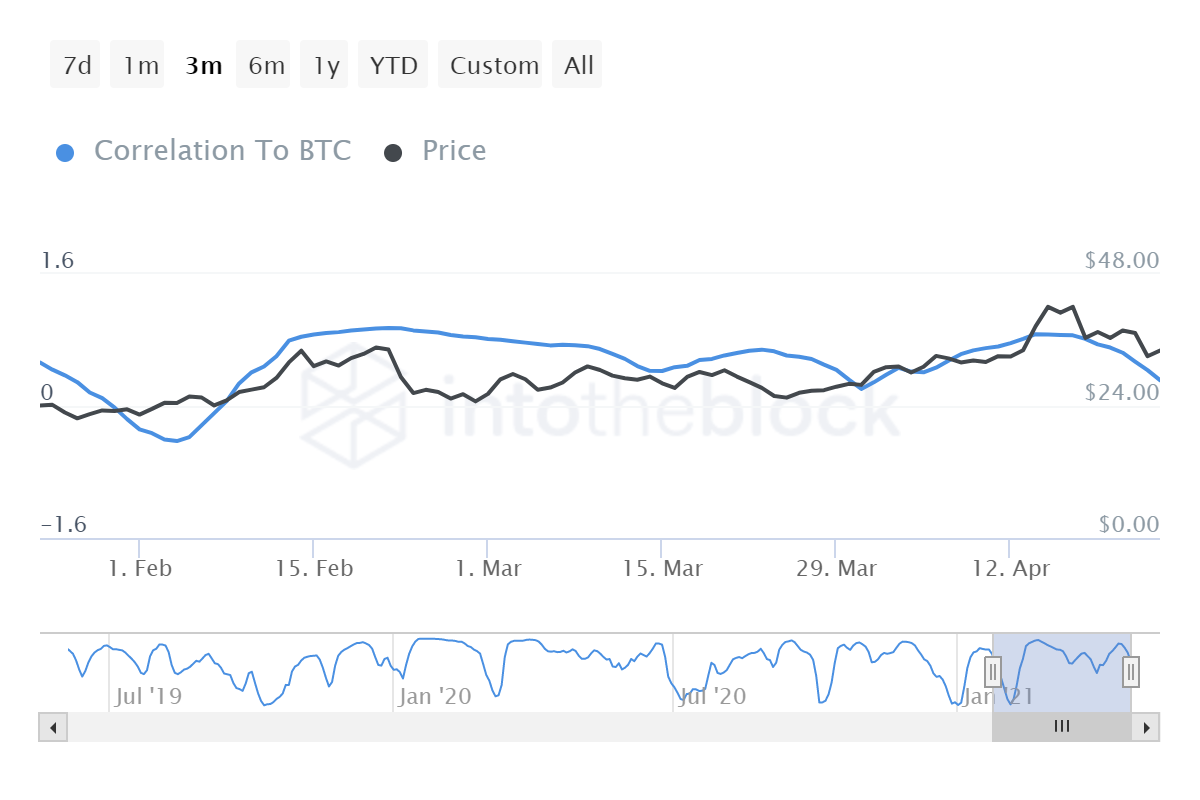Click the navigator left range handle
This screenshot has width=1200, height=800.
click(x=993, y=671)
